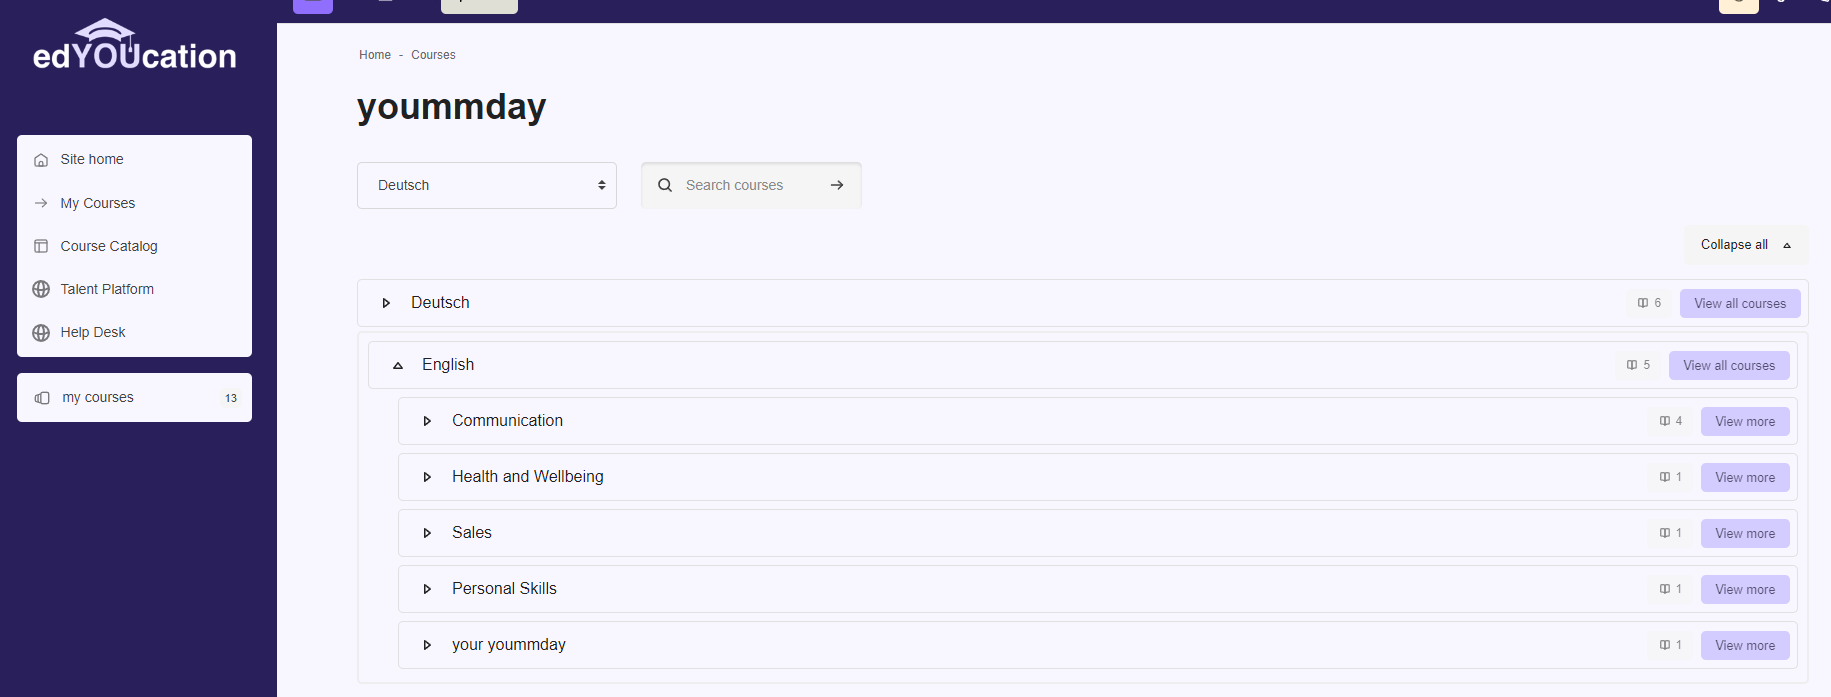The image size is (1831, 697).
Task: Submit search with the arrow icon
Action: pos(837,185)
